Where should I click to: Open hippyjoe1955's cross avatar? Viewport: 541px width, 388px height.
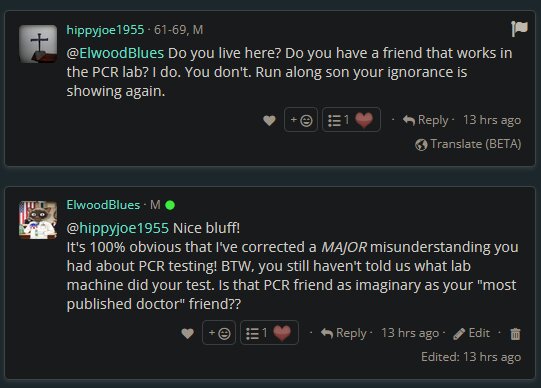pos(38,44)
